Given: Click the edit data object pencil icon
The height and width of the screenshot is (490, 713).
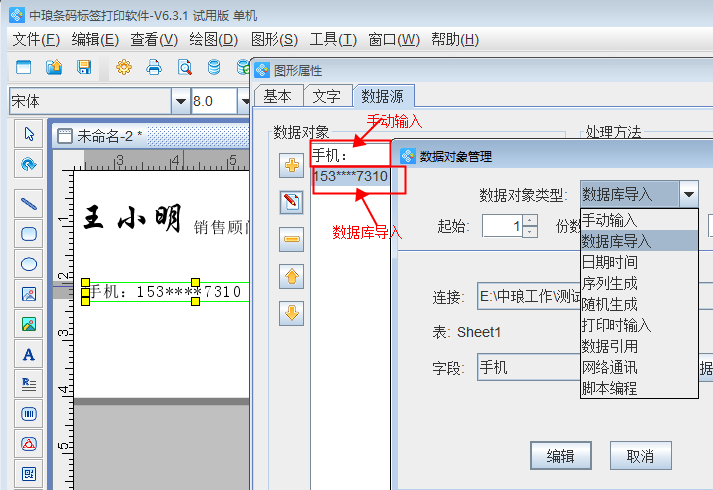Looking at the screenshot, I should [x=291, y=203].
